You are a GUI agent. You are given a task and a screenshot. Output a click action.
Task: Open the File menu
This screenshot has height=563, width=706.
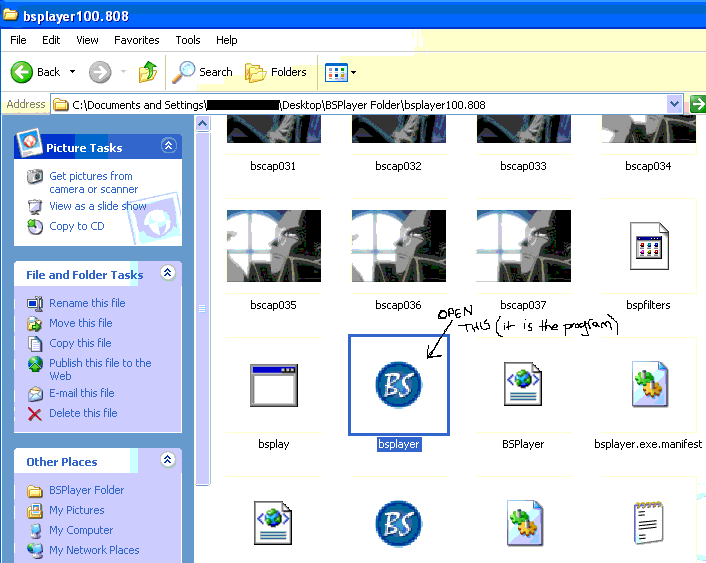coord(18,40)
